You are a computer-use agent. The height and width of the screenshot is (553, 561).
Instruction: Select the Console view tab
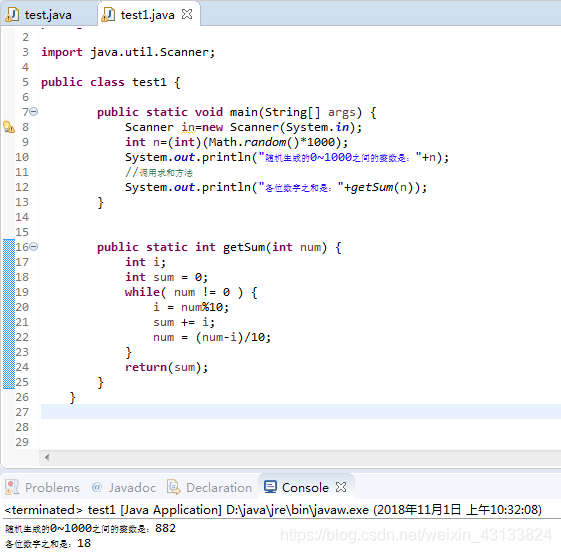pyautogui.click(x=305, y=488)
